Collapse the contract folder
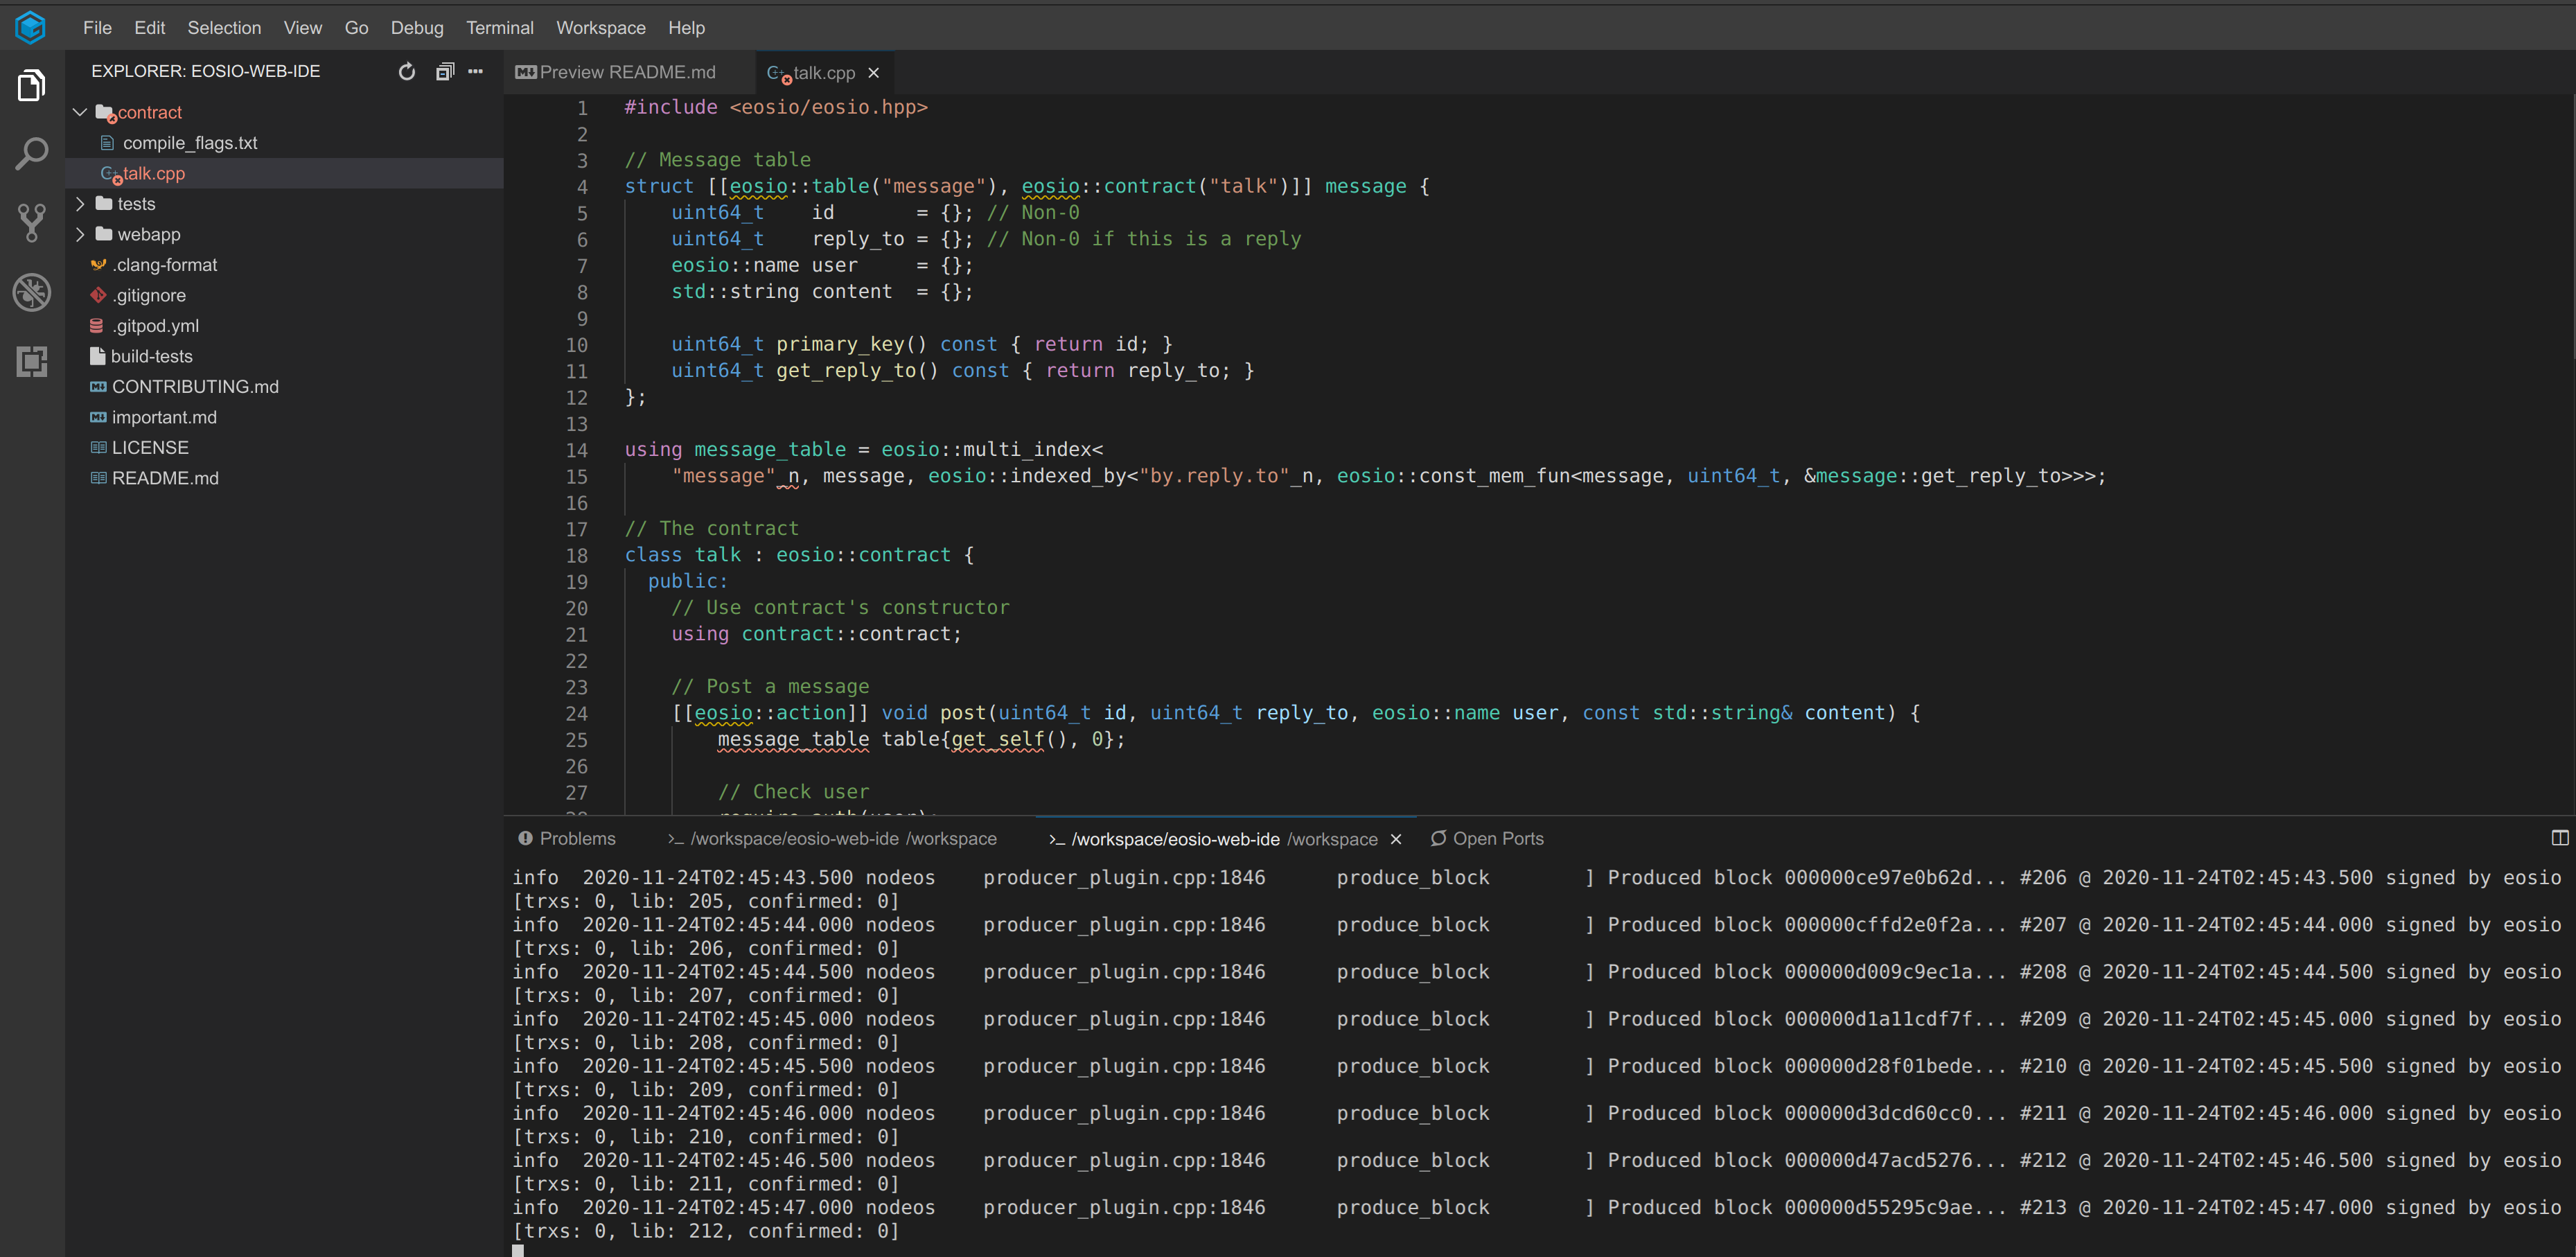 80,112
